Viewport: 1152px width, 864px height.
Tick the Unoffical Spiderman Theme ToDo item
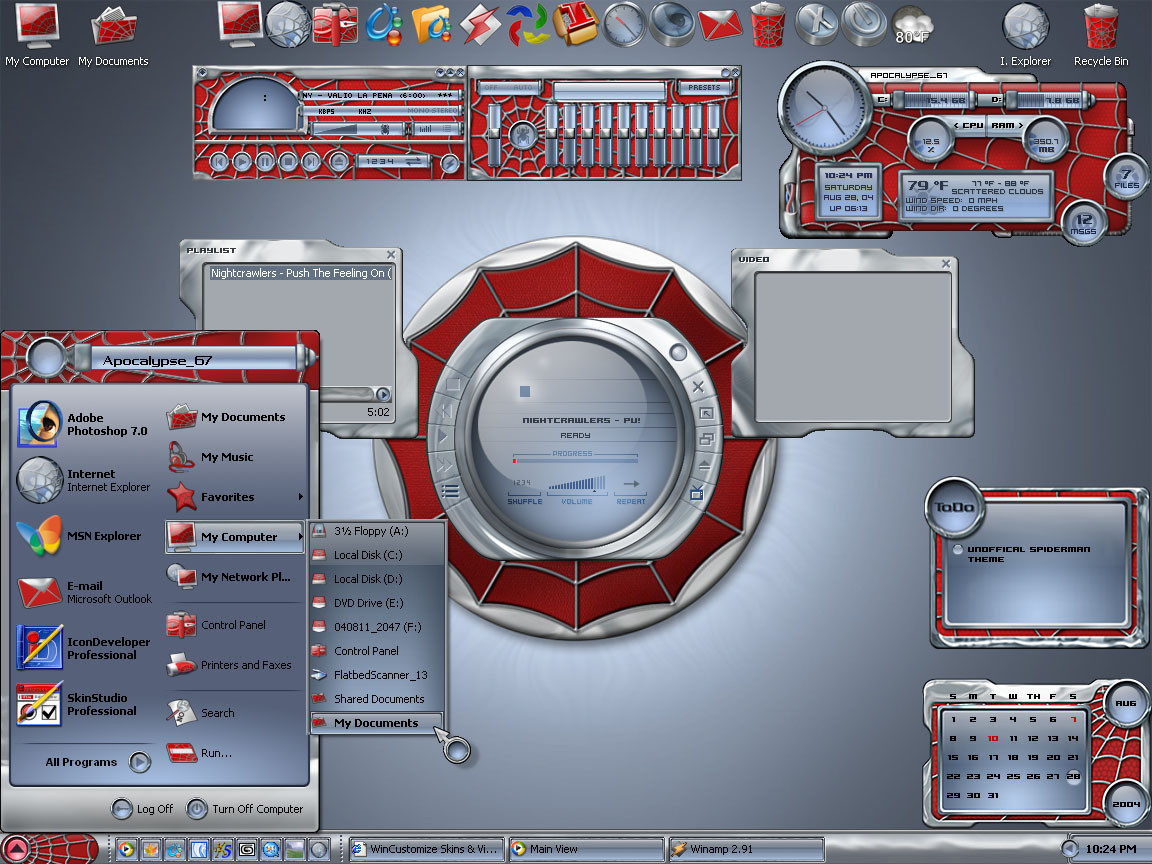(957, 550)
